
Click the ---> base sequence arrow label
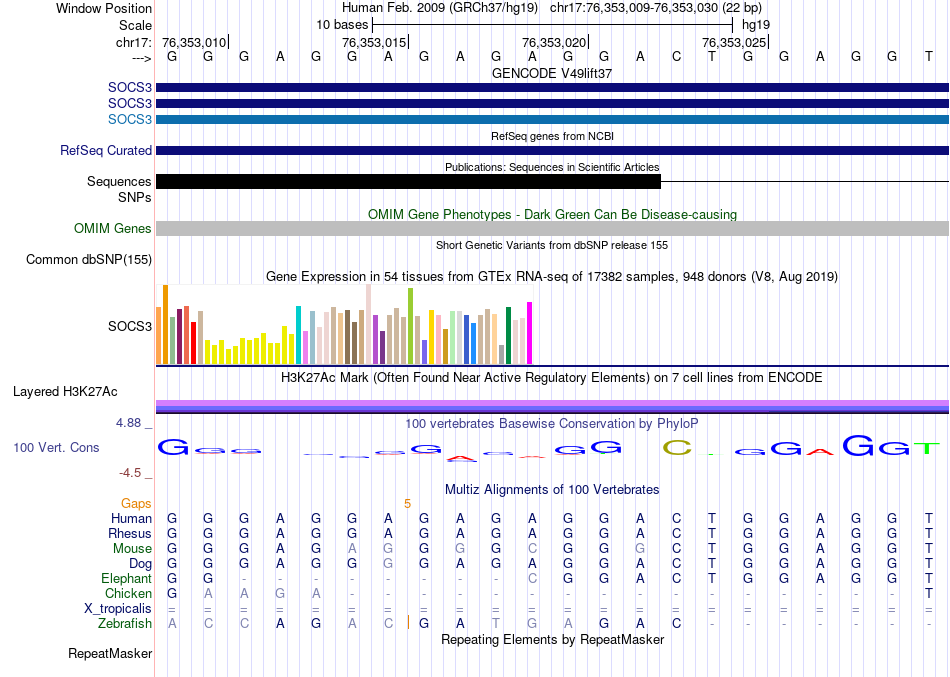coord(142,58)
